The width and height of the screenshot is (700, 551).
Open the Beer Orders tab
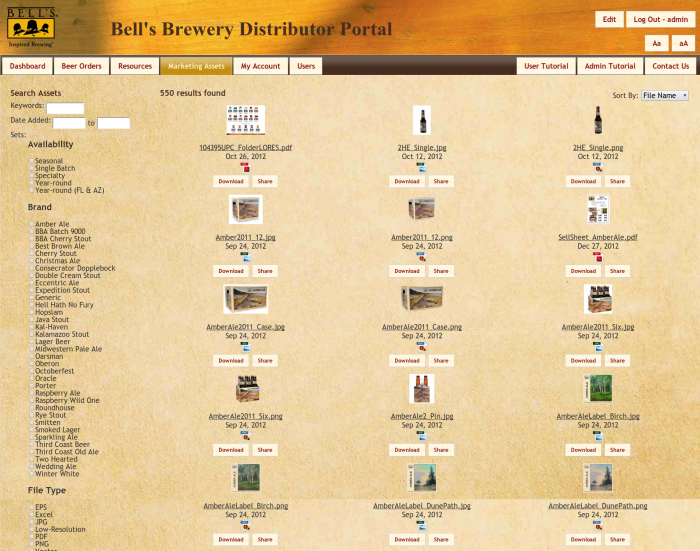[x=81, y=66]
